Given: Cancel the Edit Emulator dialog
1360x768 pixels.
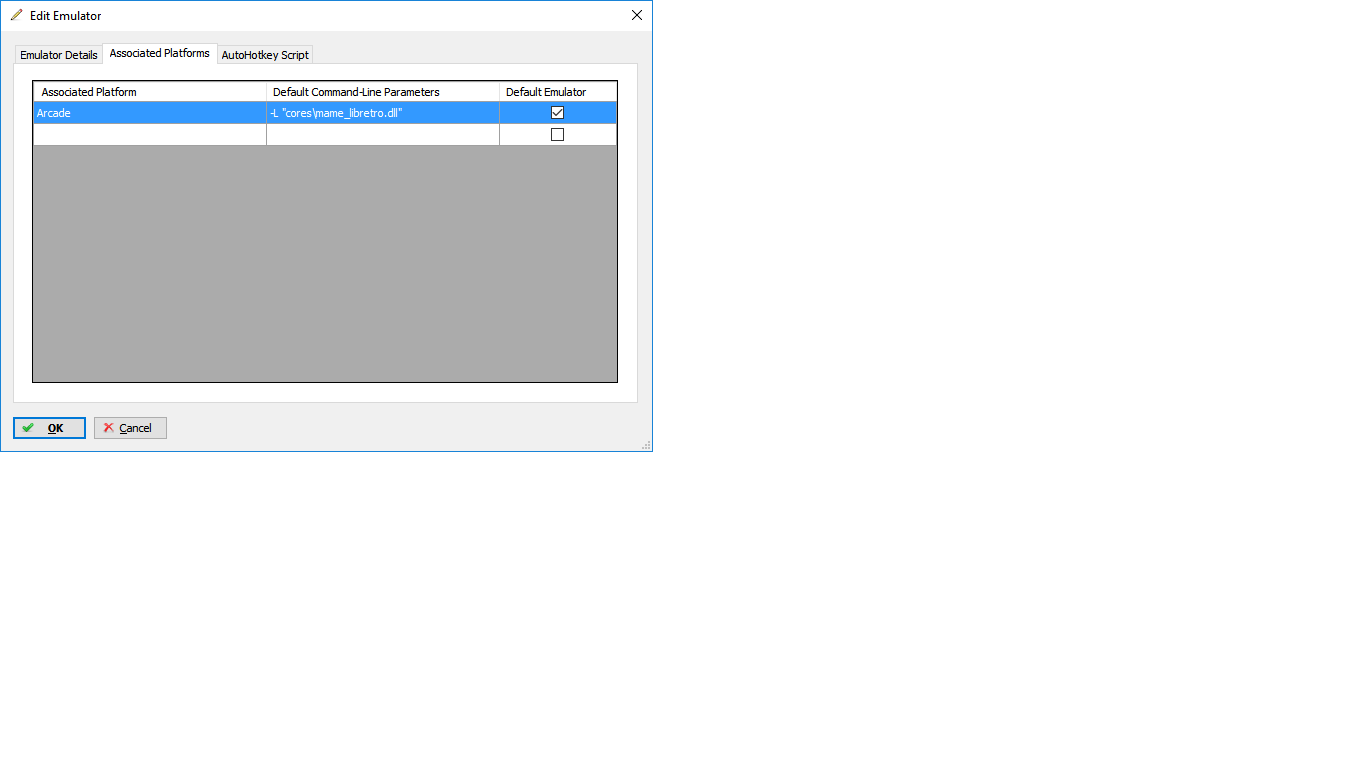Looking at the screenshot, I should coord(130,428).
